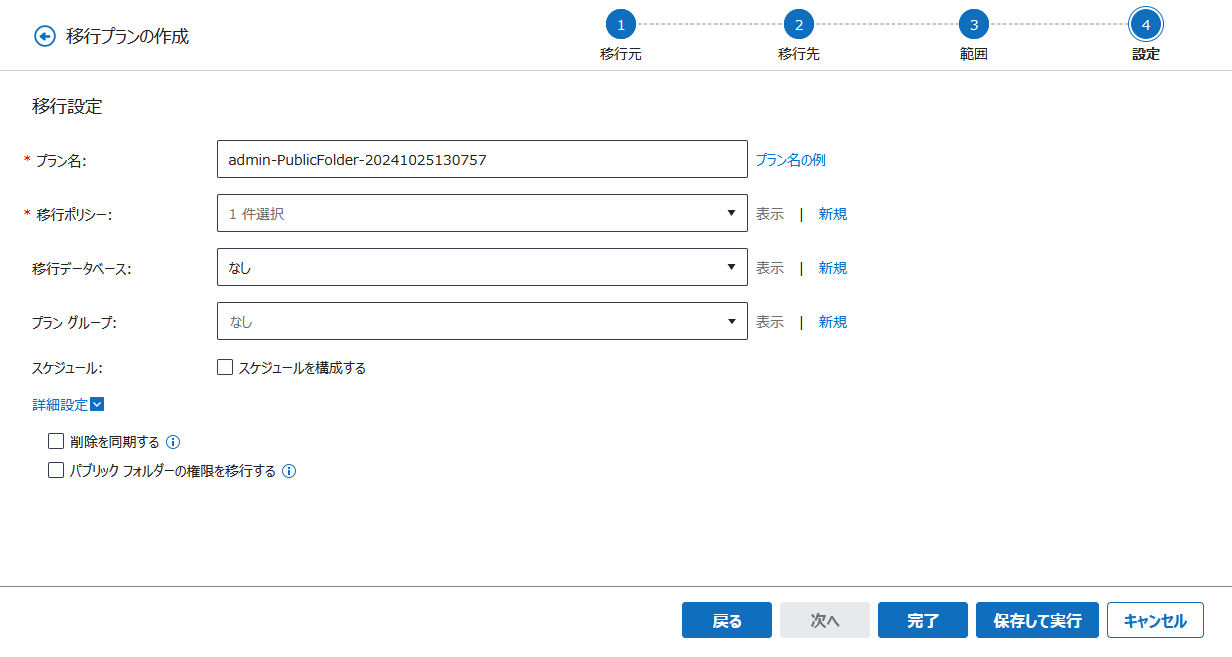Viewport: 1232px width, 657px height.
Task: Go to step 2 移行先 circle
Action: tap(798, 25)
